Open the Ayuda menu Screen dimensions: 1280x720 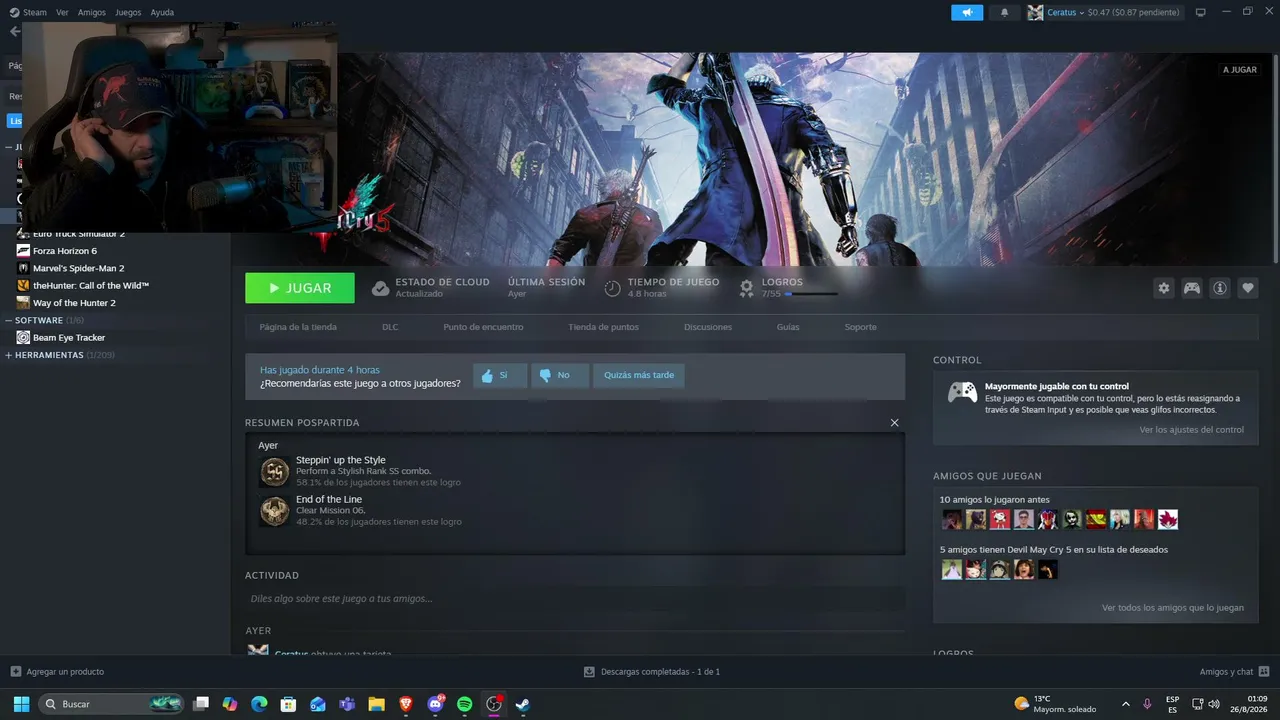[x=162, y=12]
